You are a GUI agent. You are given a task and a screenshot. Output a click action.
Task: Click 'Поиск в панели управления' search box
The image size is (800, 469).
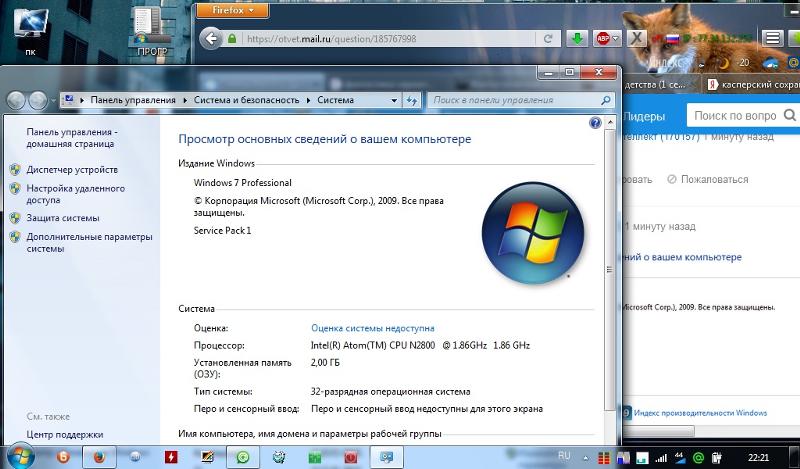(x=520, y=100)
